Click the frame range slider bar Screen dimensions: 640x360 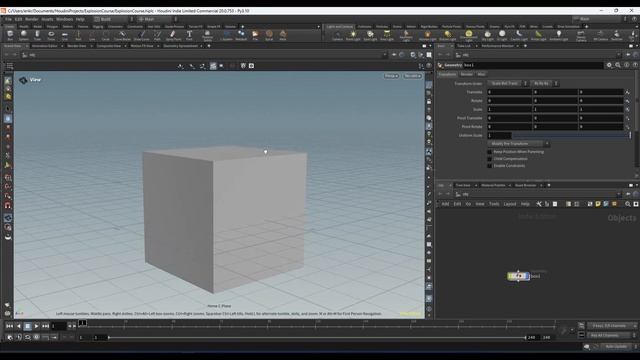point(317,338)
